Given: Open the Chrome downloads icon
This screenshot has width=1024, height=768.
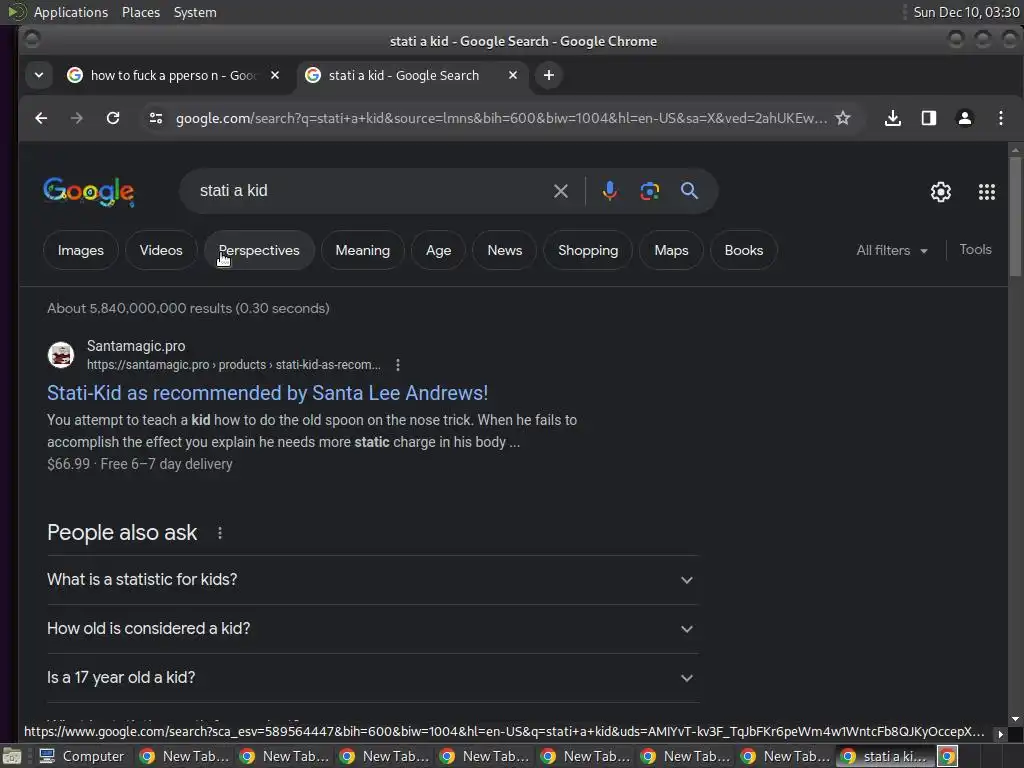Looking at the screenshot, I should coord(893,118).
